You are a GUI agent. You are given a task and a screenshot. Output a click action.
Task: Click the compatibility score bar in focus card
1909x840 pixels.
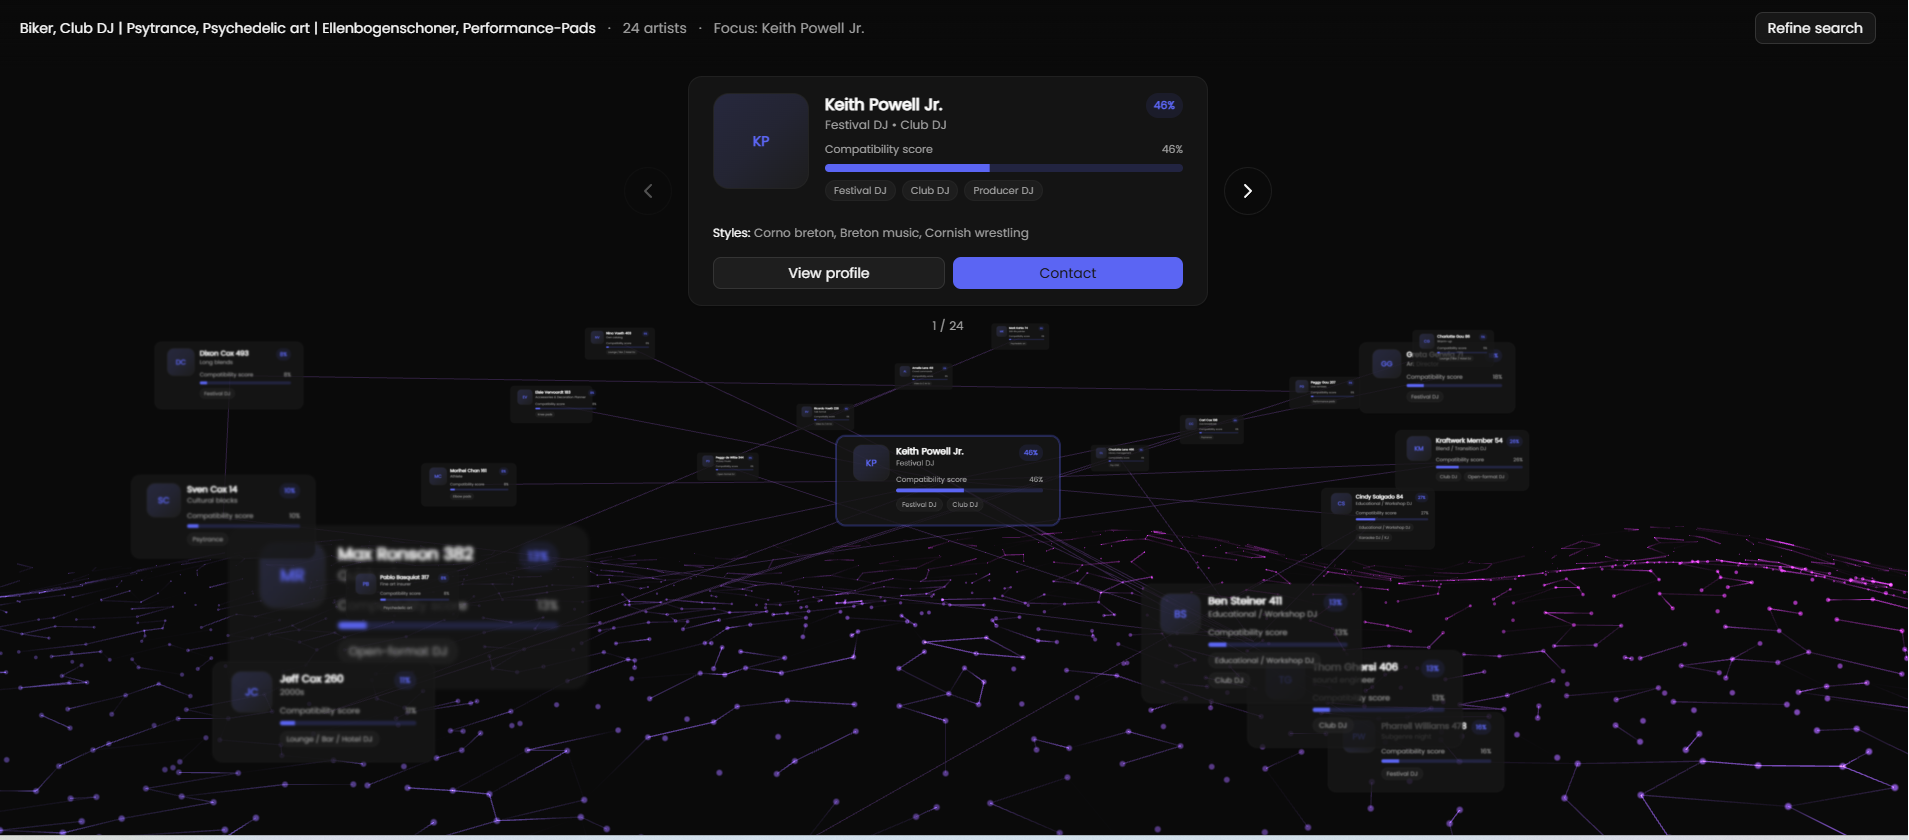1003,168
